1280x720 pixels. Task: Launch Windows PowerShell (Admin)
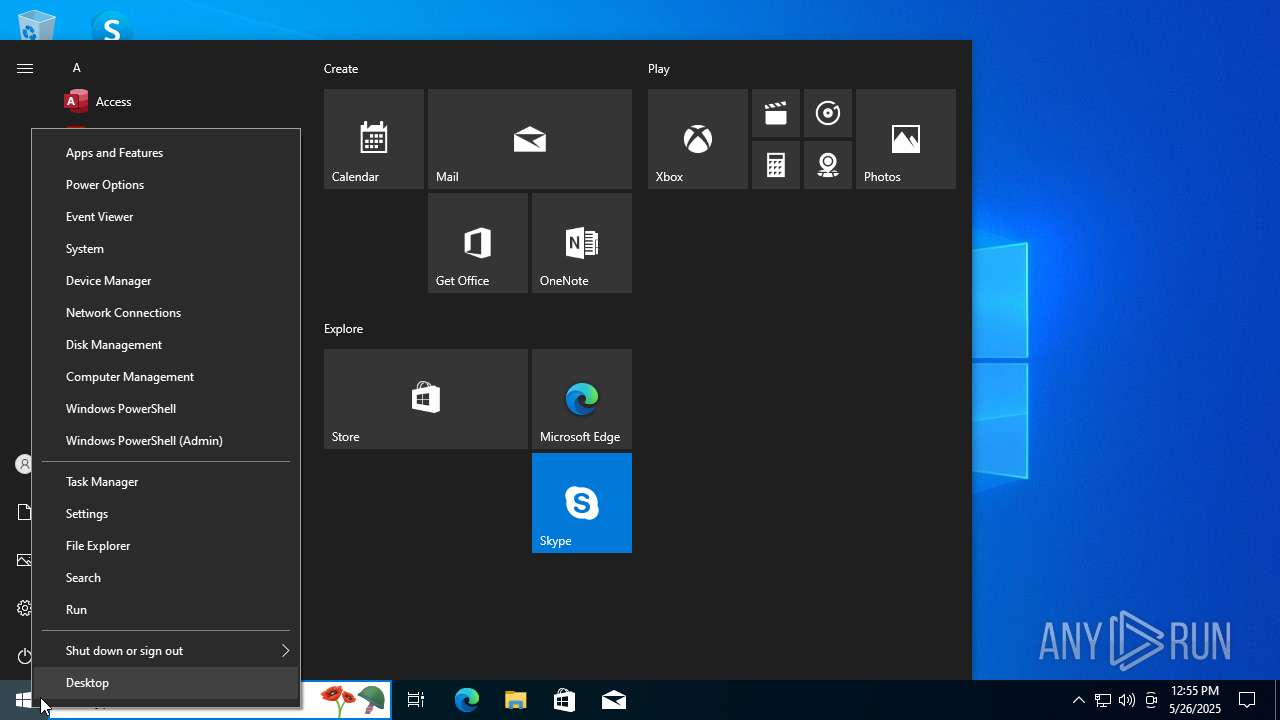coord(166,441)
